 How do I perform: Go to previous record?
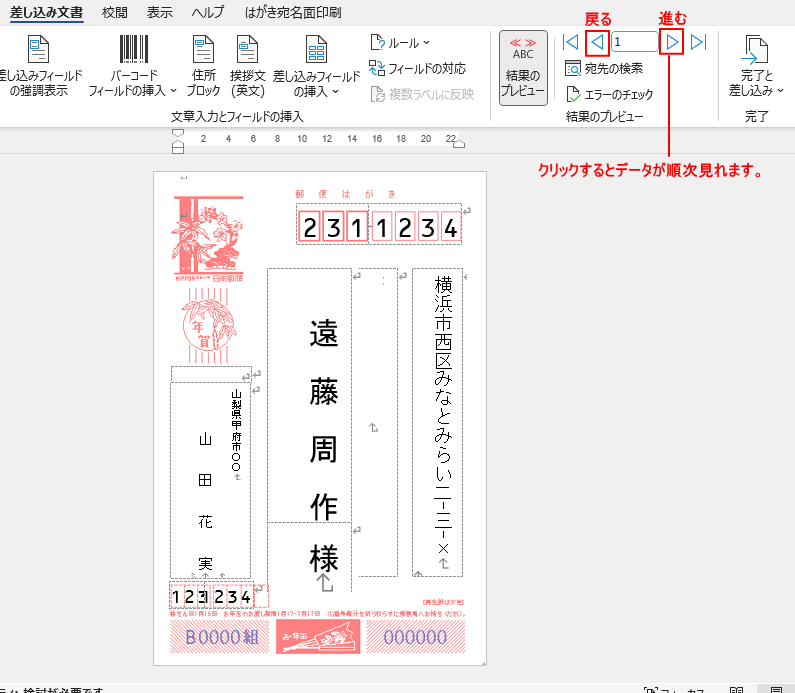tap(597, 42)
